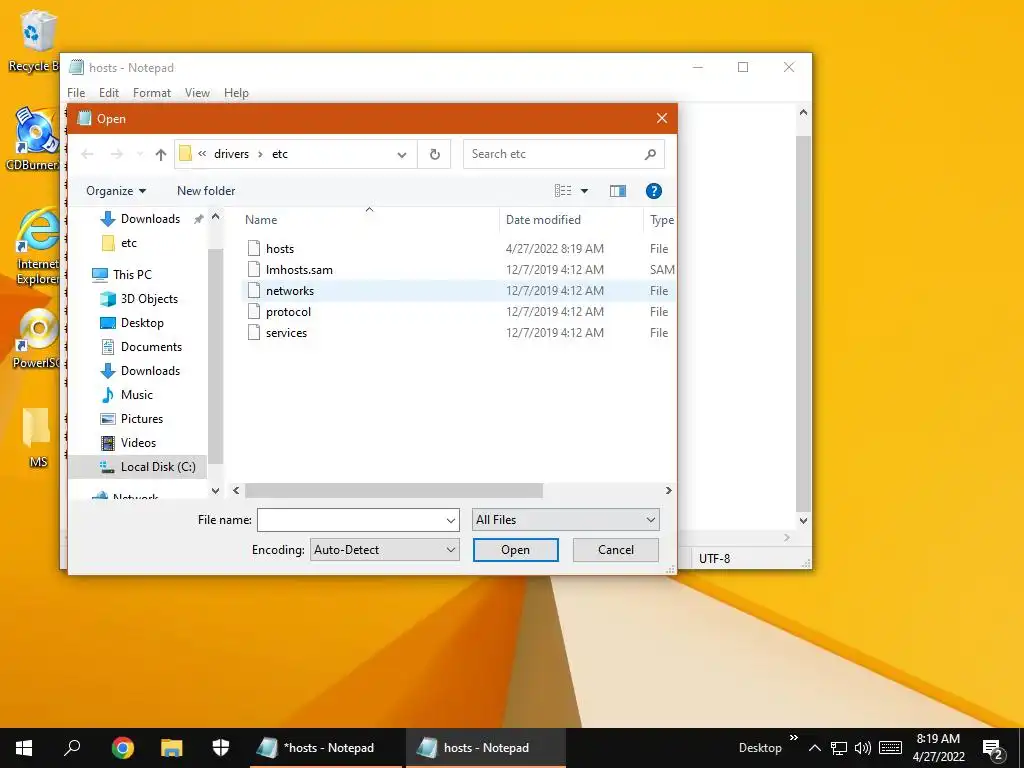Click the Back navigation arrow in the Open dialog
The image size is (1024, 768).
coord(88,154)
